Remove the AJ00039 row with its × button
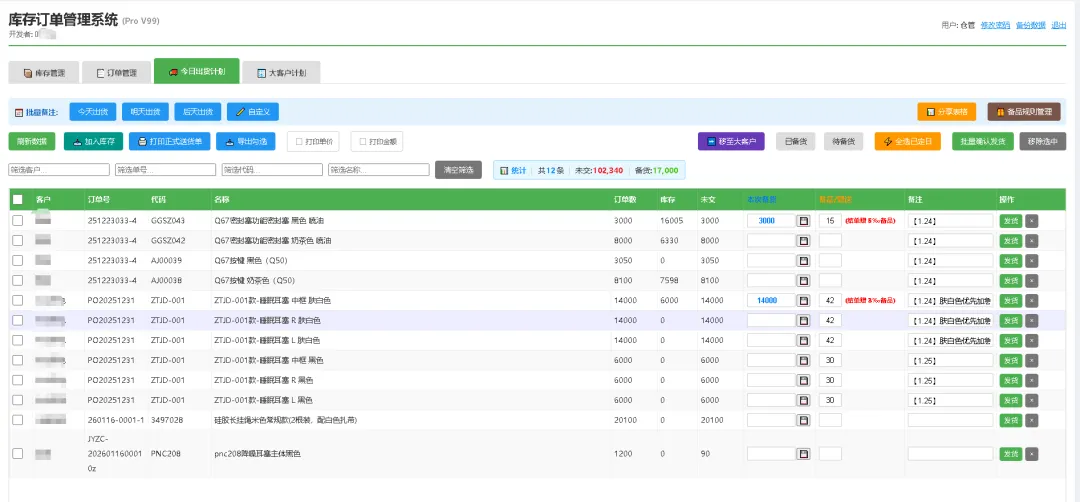The height and width of the screenshot is (502, 1080). point(1031,261)
